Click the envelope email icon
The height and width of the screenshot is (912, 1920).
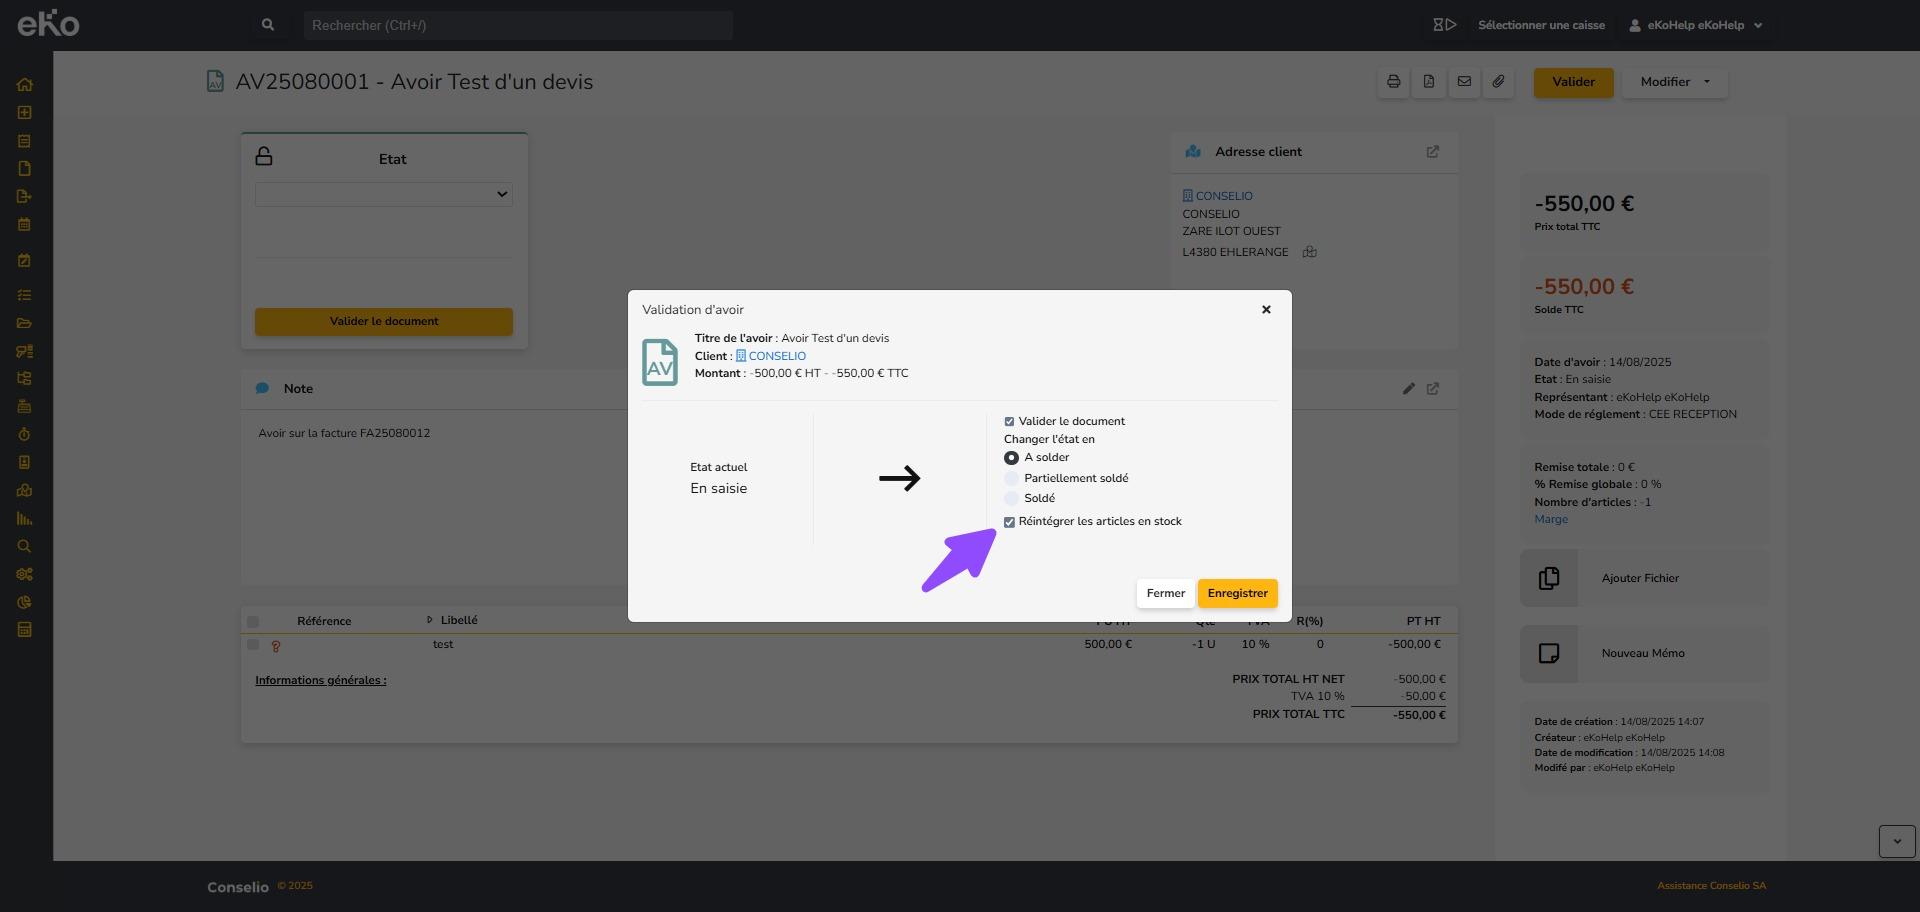1464,82
